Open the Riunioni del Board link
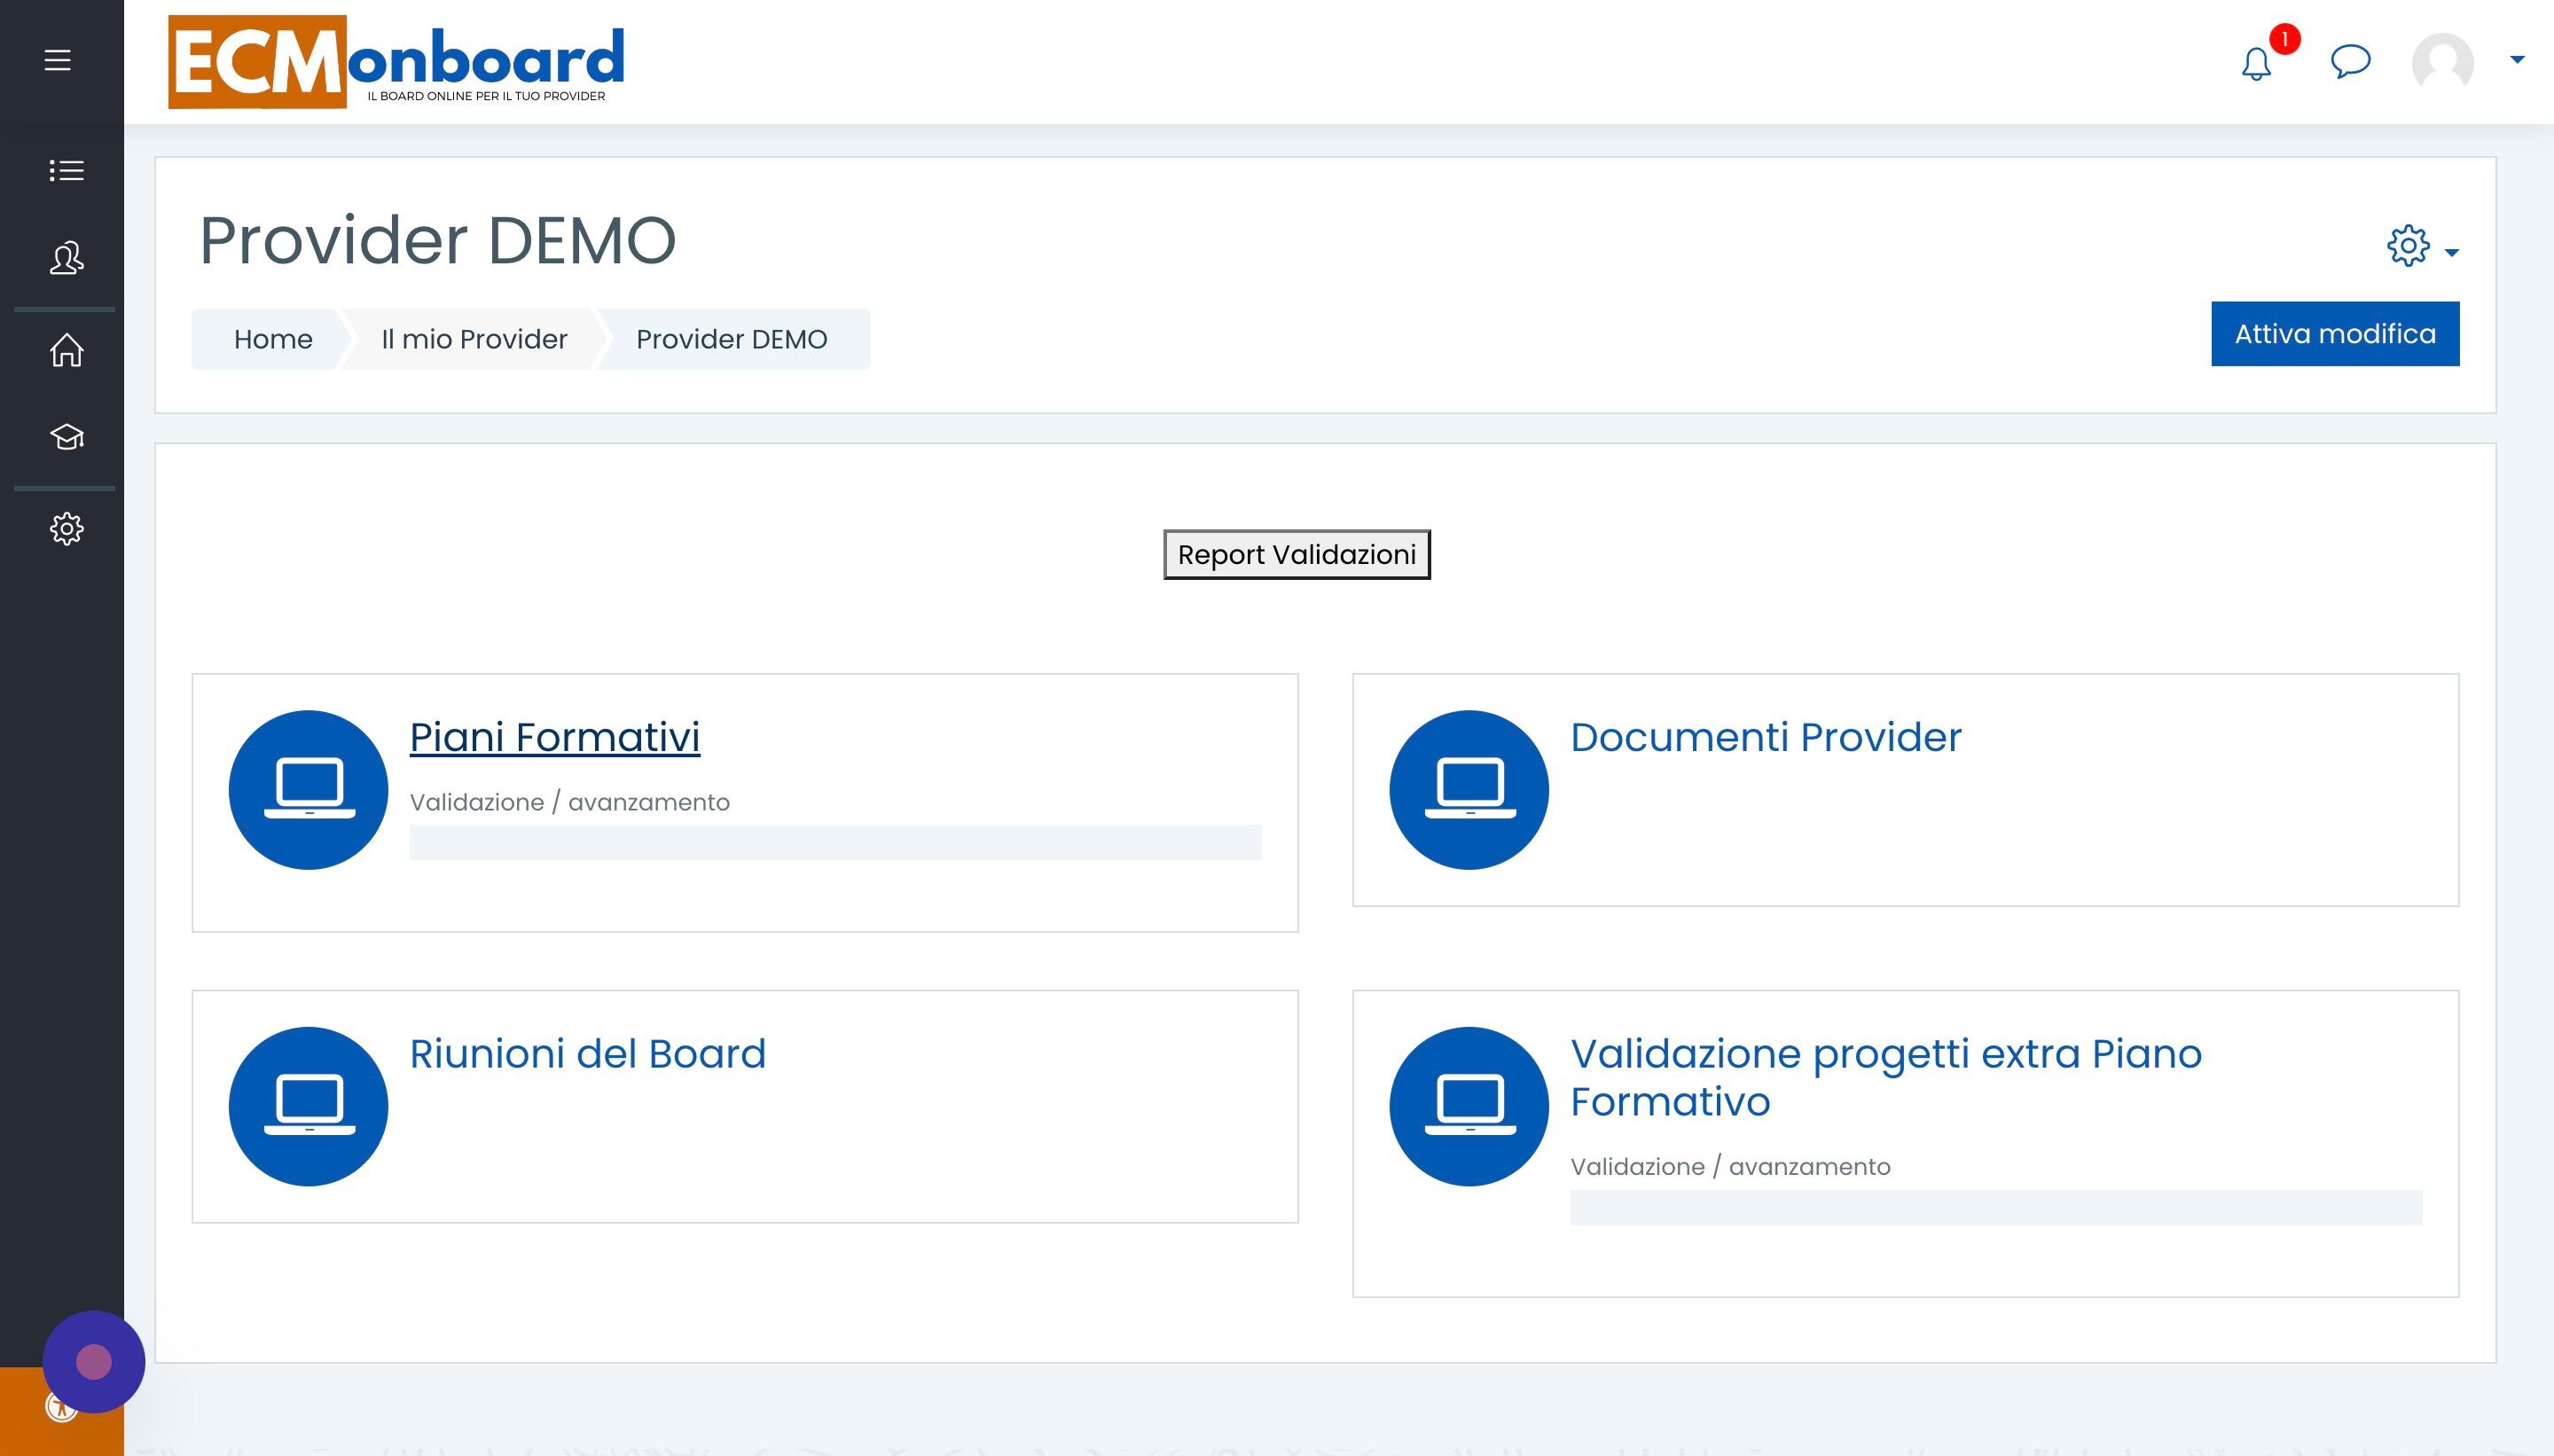The image size is (2554, 1456). tap(587, 1054)
